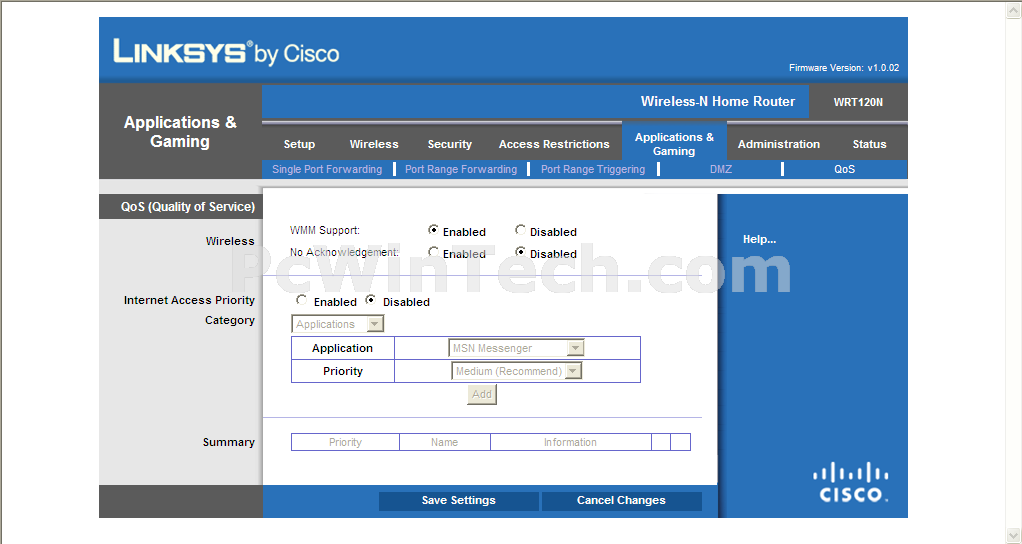The image size is (1022, 544).
Task: Select Disabled for No Acknowledgement
Action: pos(520,251)
